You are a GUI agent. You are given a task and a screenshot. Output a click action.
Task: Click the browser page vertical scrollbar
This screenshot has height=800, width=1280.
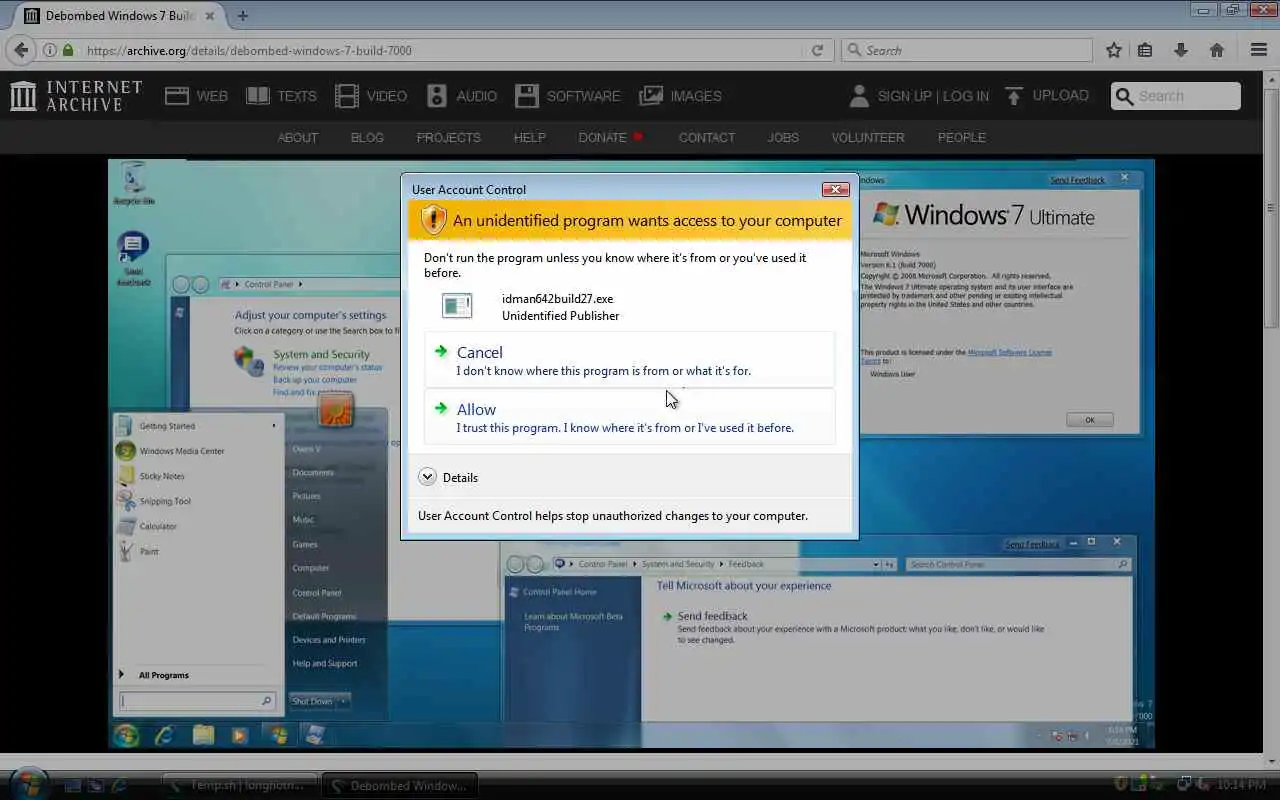click(1272, 210)
